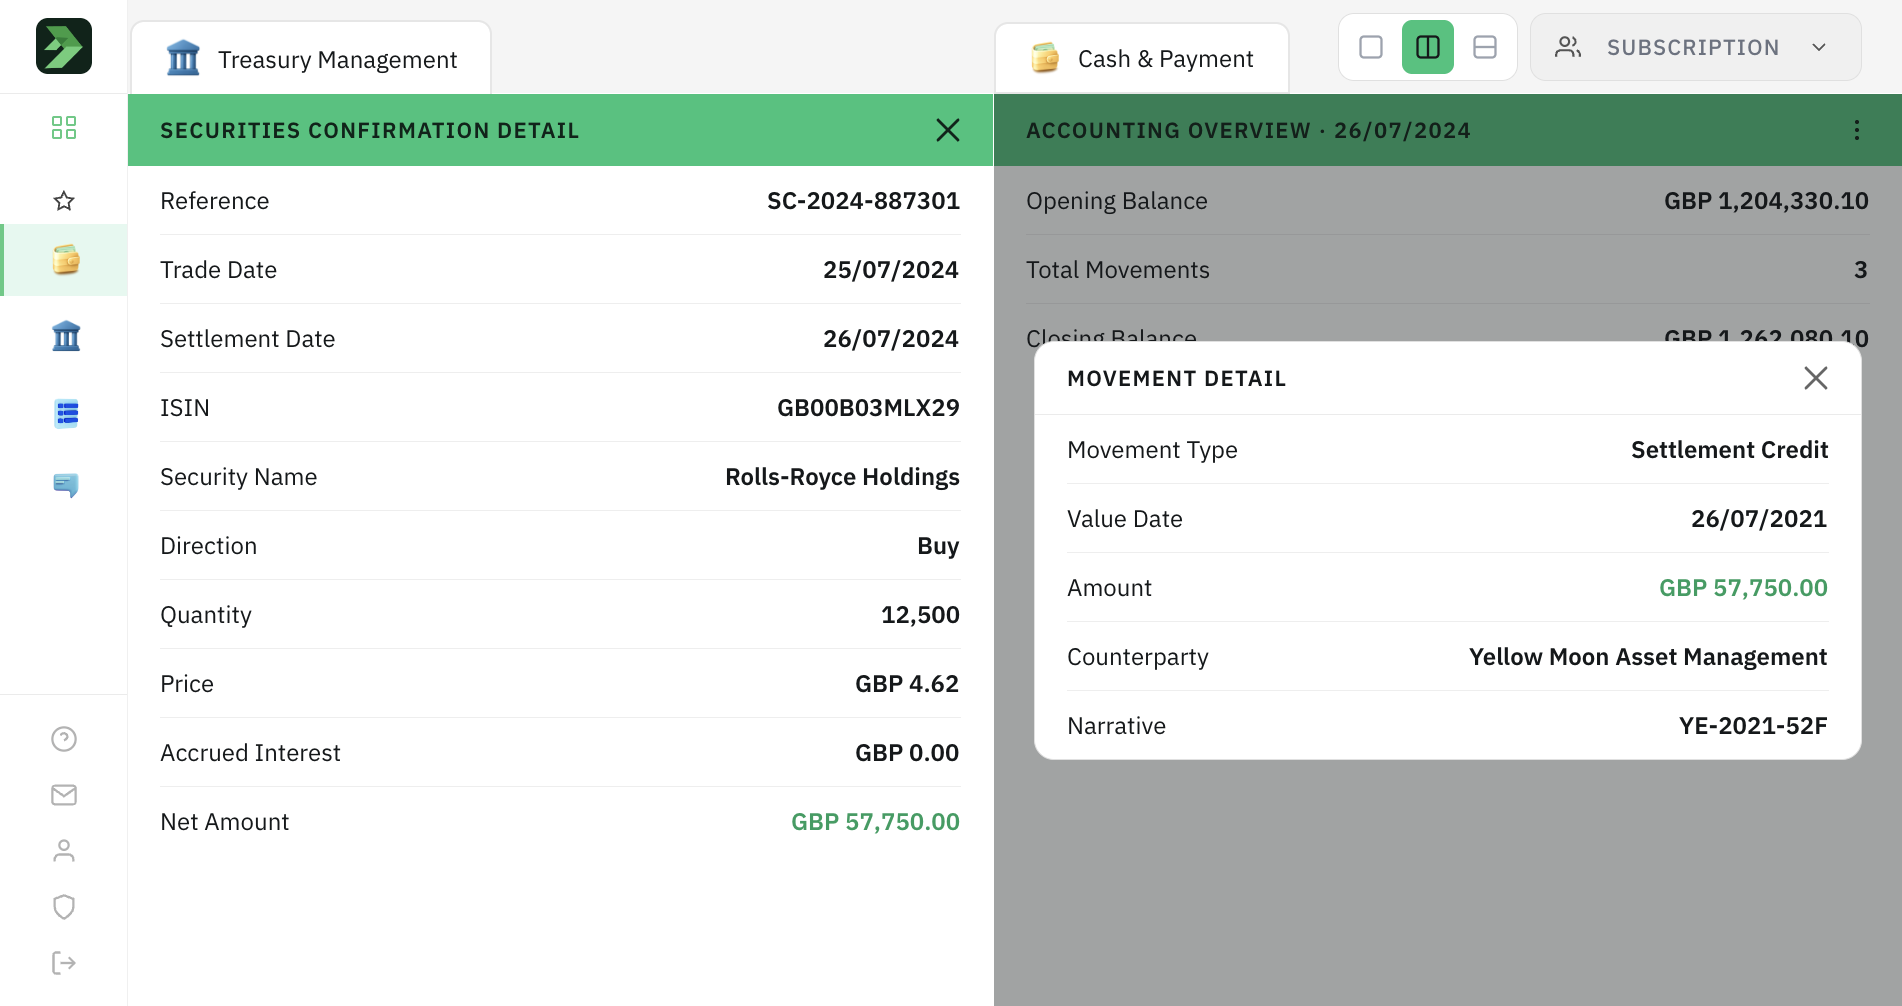Open Accounting Overview three-dot menu
1902x1006 pixels.
point(1857,130)
